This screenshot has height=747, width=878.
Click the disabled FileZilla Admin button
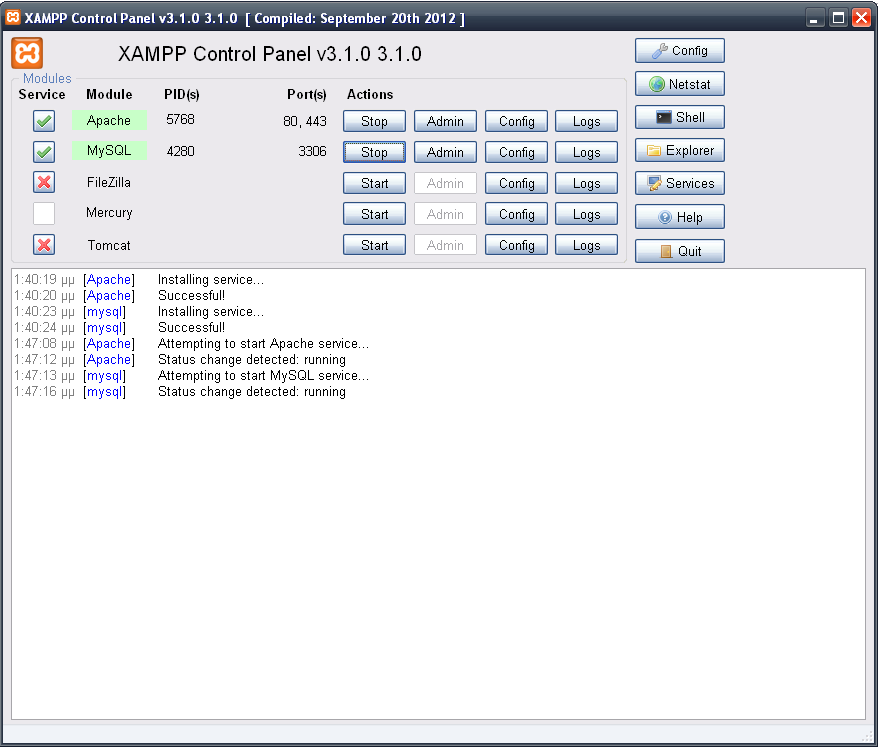445,183
